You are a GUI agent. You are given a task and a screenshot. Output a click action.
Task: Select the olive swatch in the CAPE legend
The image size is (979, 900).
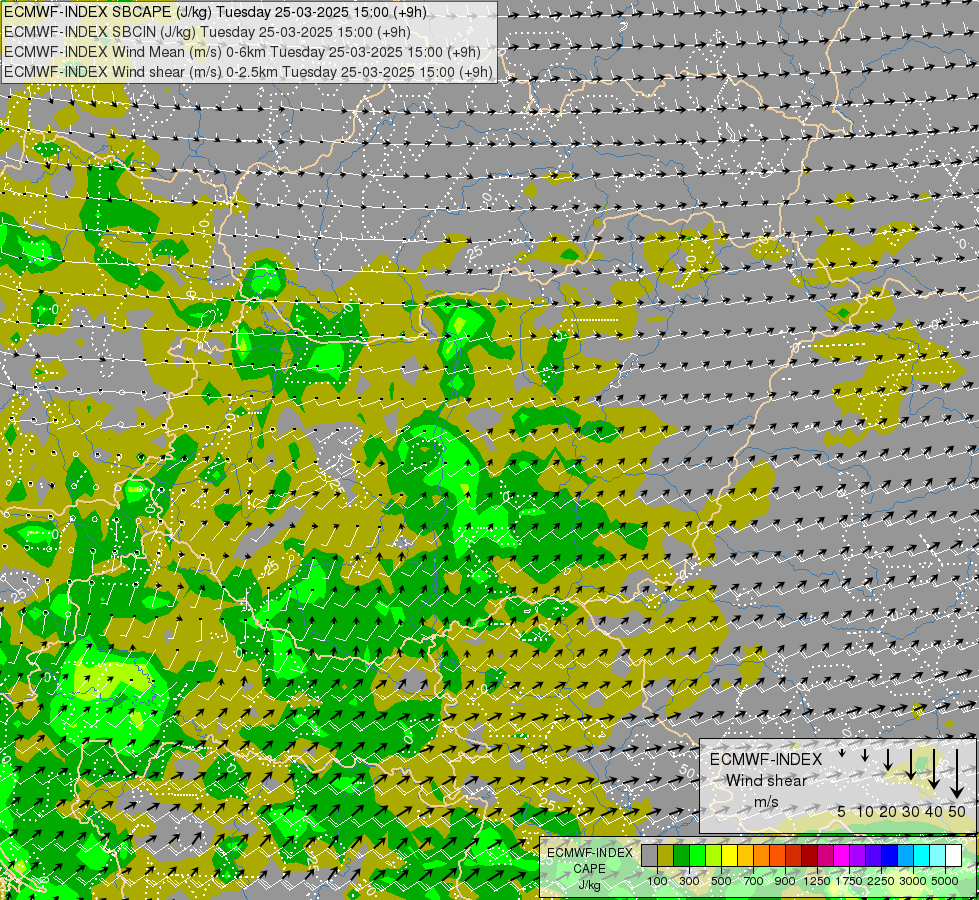[666, 855]
